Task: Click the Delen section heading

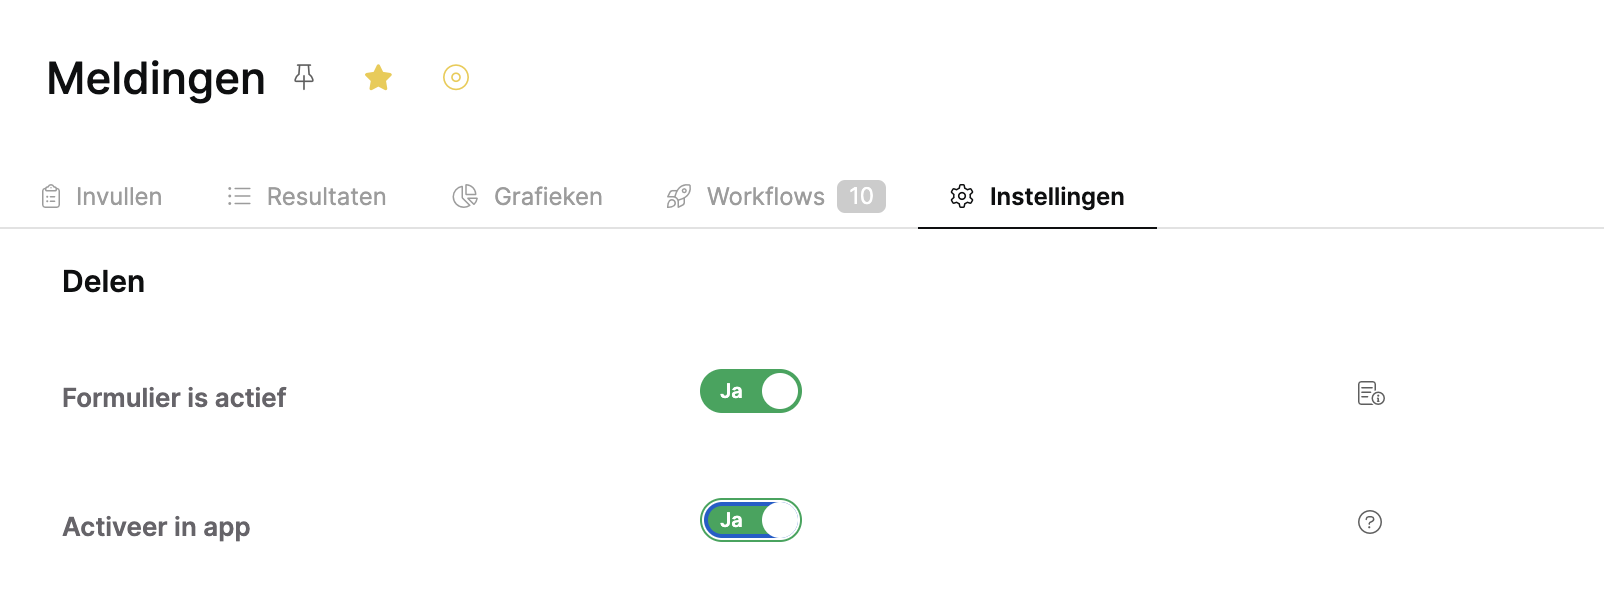Action: pyautogui.click(x=104, y=282)
